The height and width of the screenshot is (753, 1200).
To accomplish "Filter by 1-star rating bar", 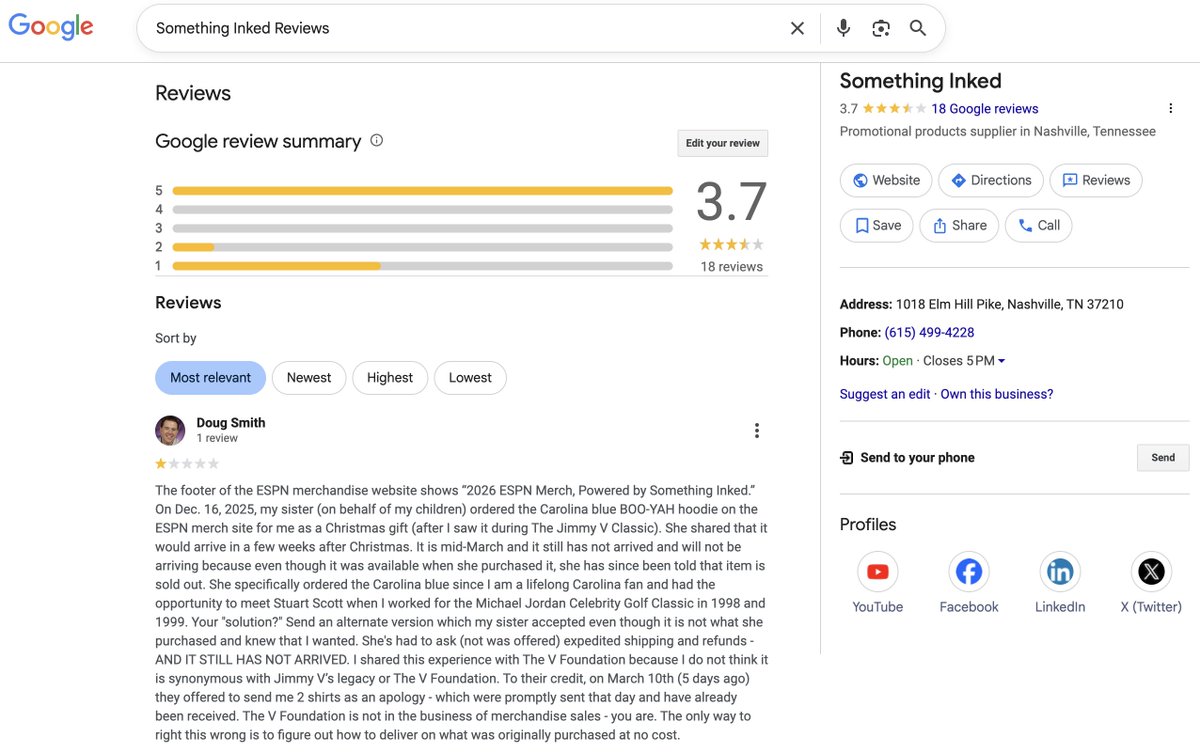I will click(422, 266).
